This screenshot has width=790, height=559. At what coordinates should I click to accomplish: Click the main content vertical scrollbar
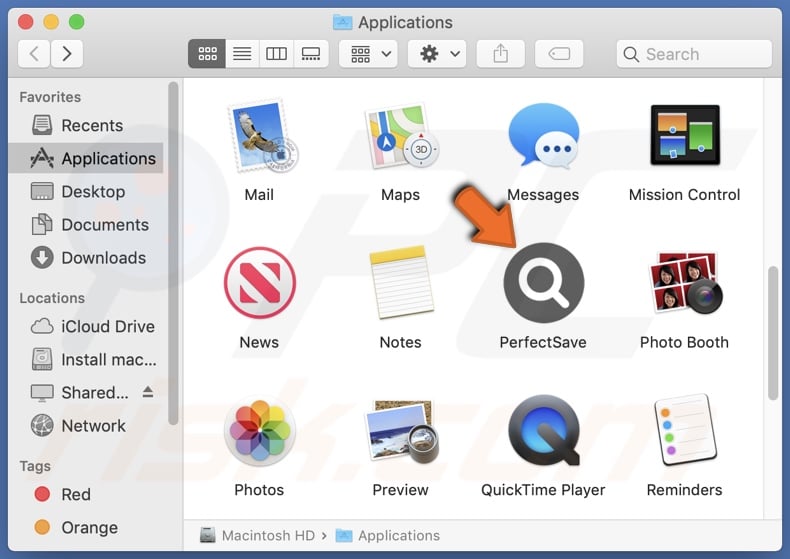pyautogui.click(x=773, y=333)
